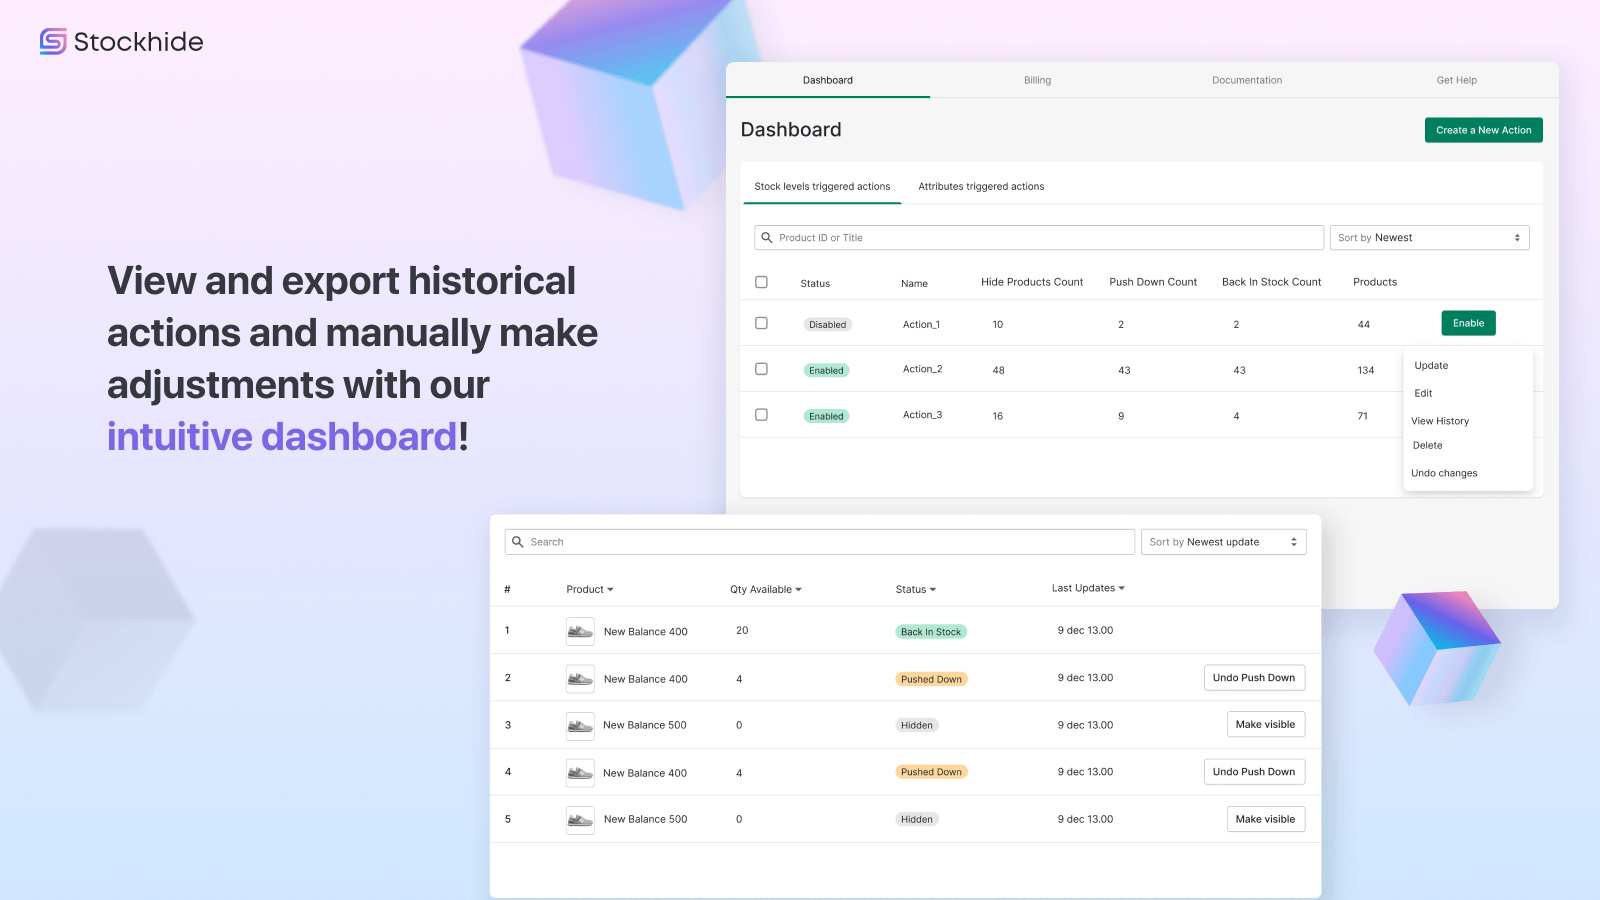Click the shoe thumbnail in row 1
The image size is (1600, 900).
[580, 631]
